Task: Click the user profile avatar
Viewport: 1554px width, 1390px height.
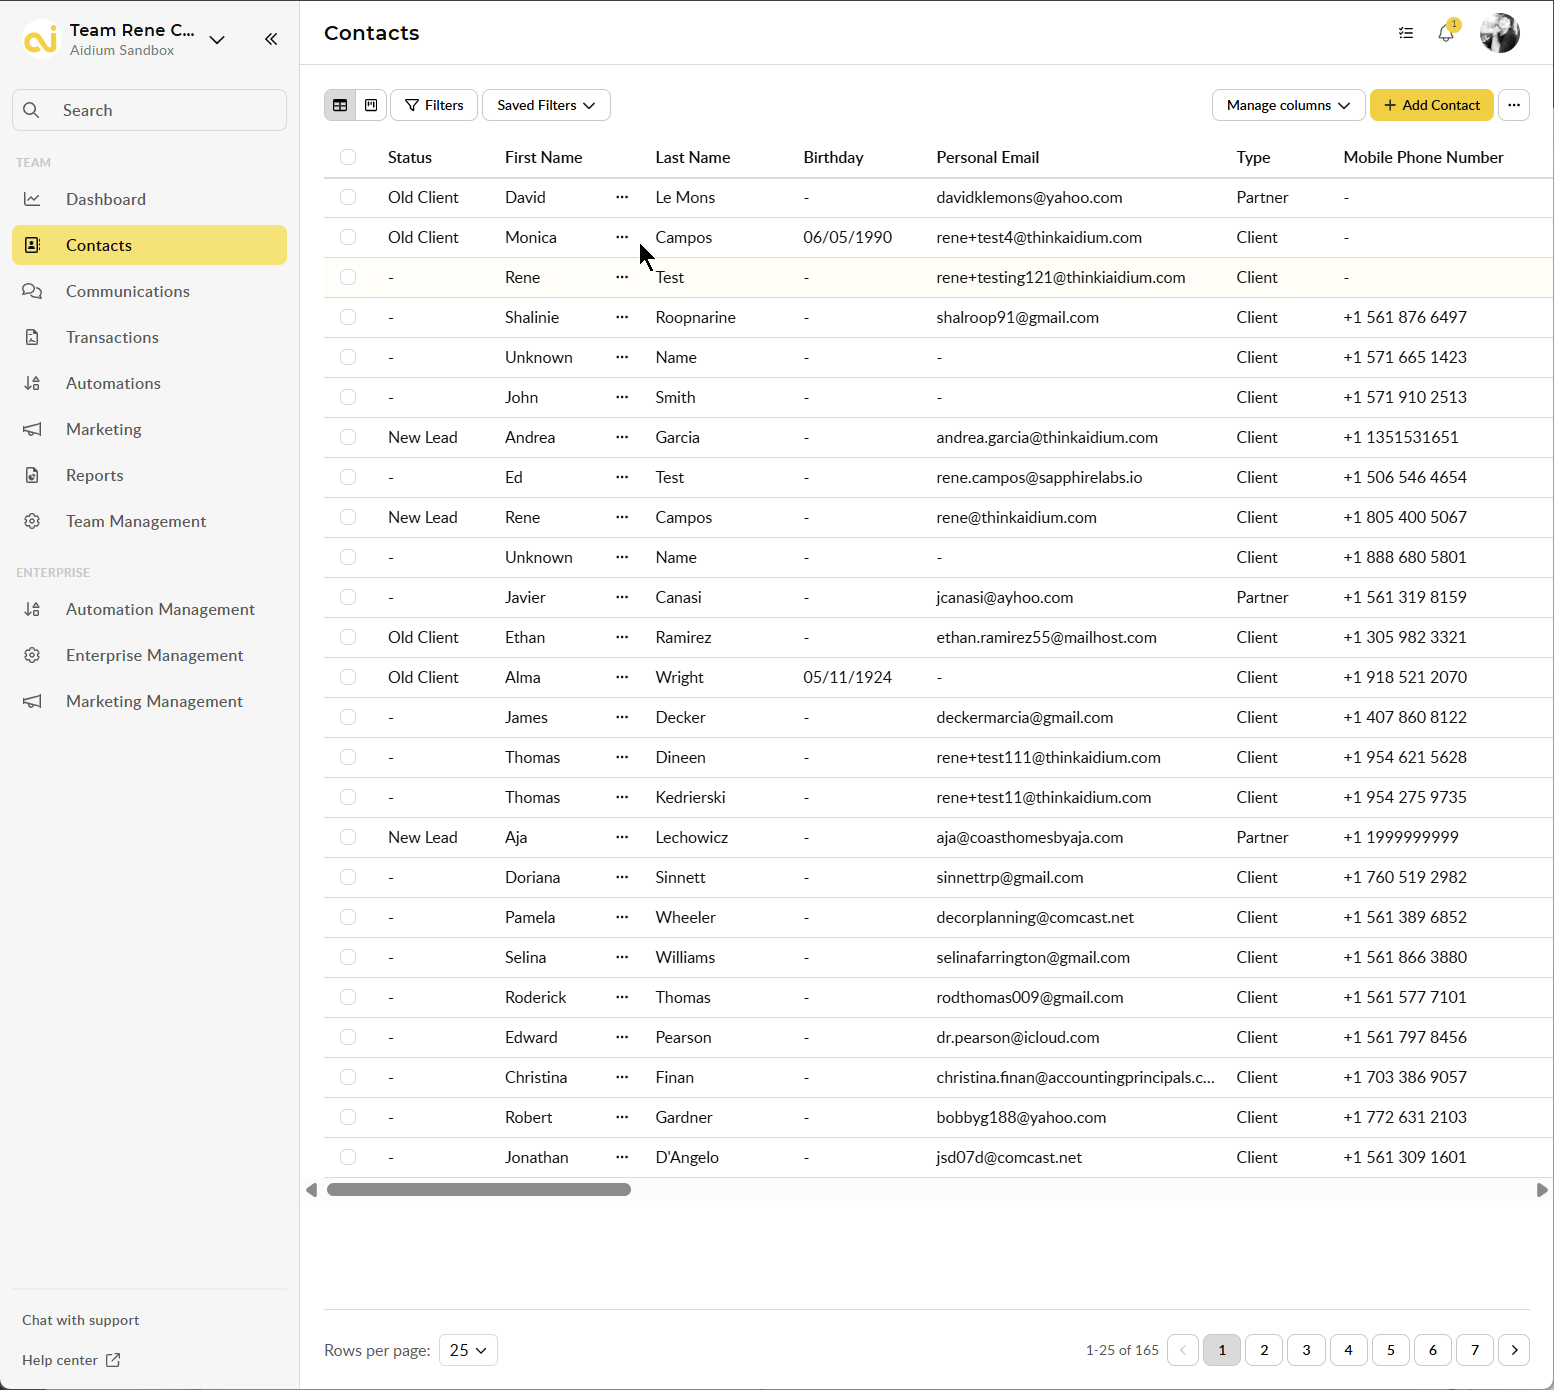Action: pos(1499,33)
